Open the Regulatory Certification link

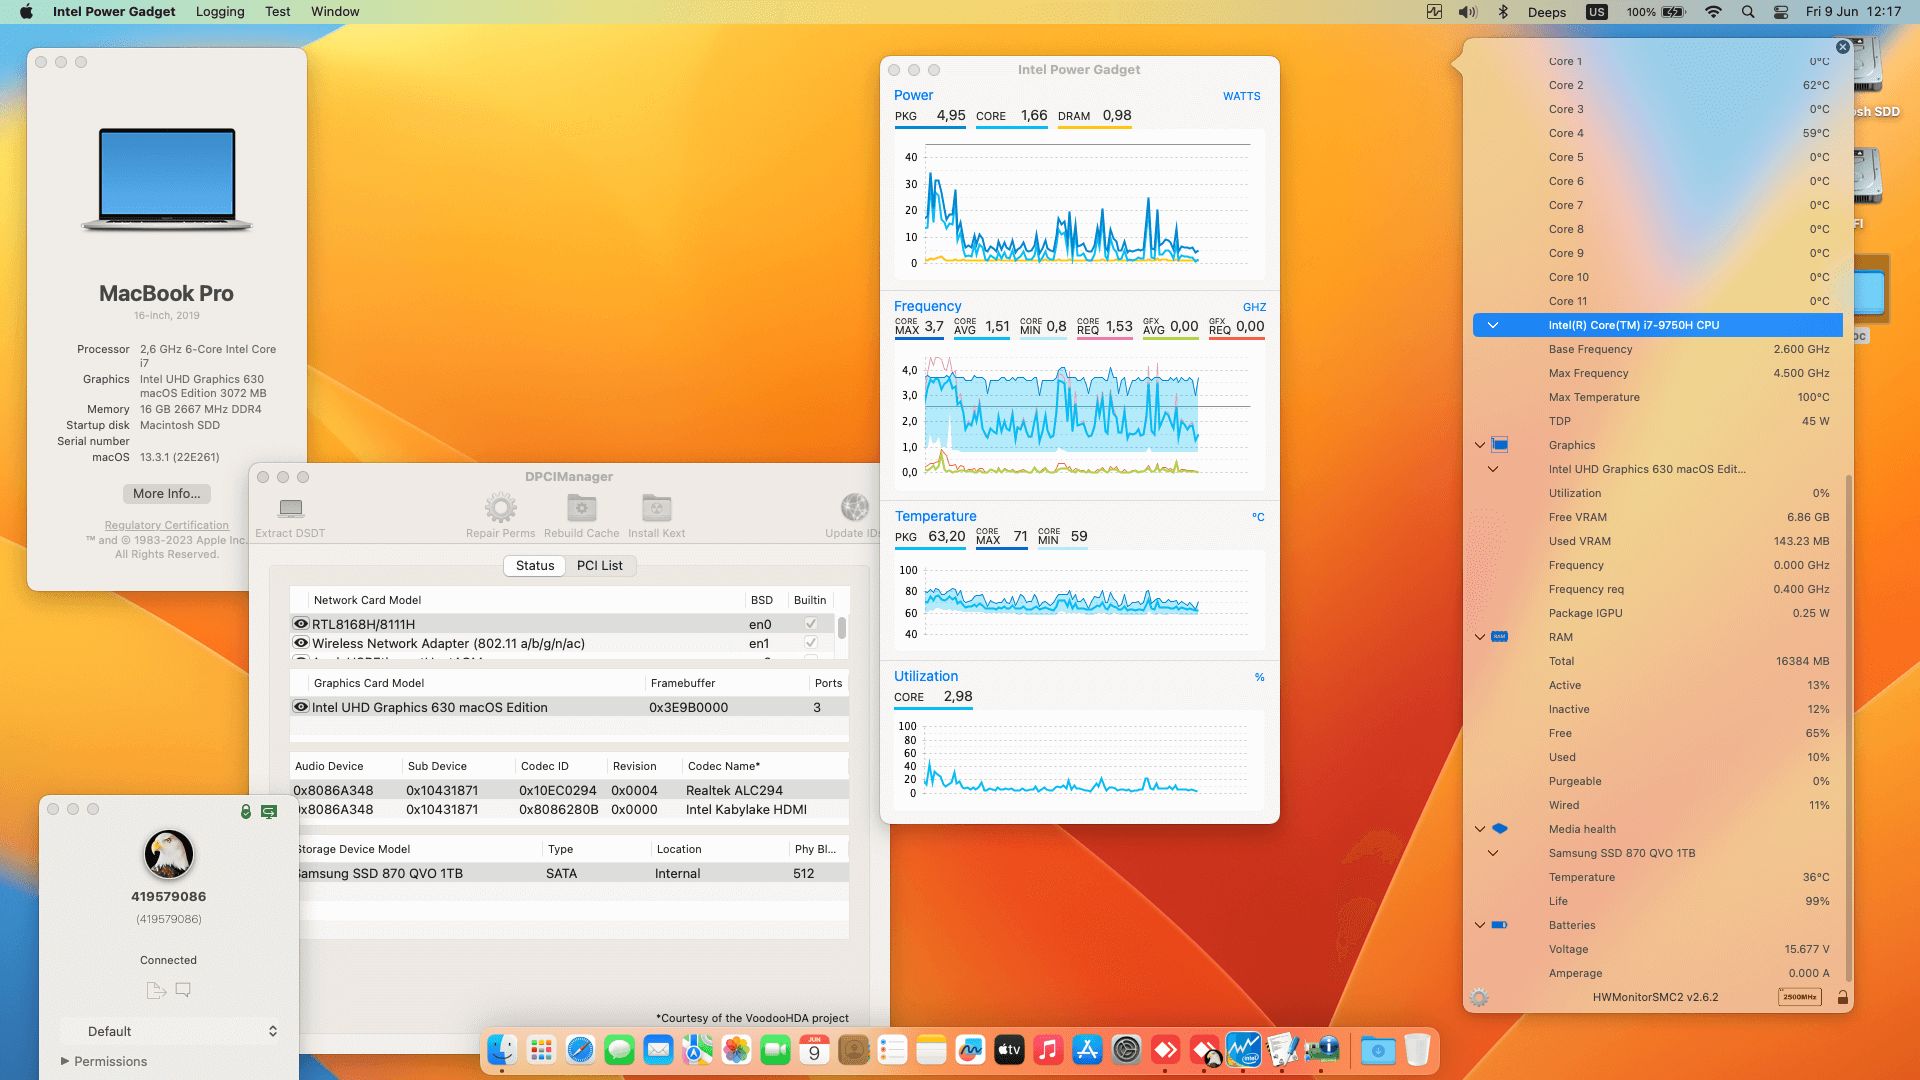point(166,525)
